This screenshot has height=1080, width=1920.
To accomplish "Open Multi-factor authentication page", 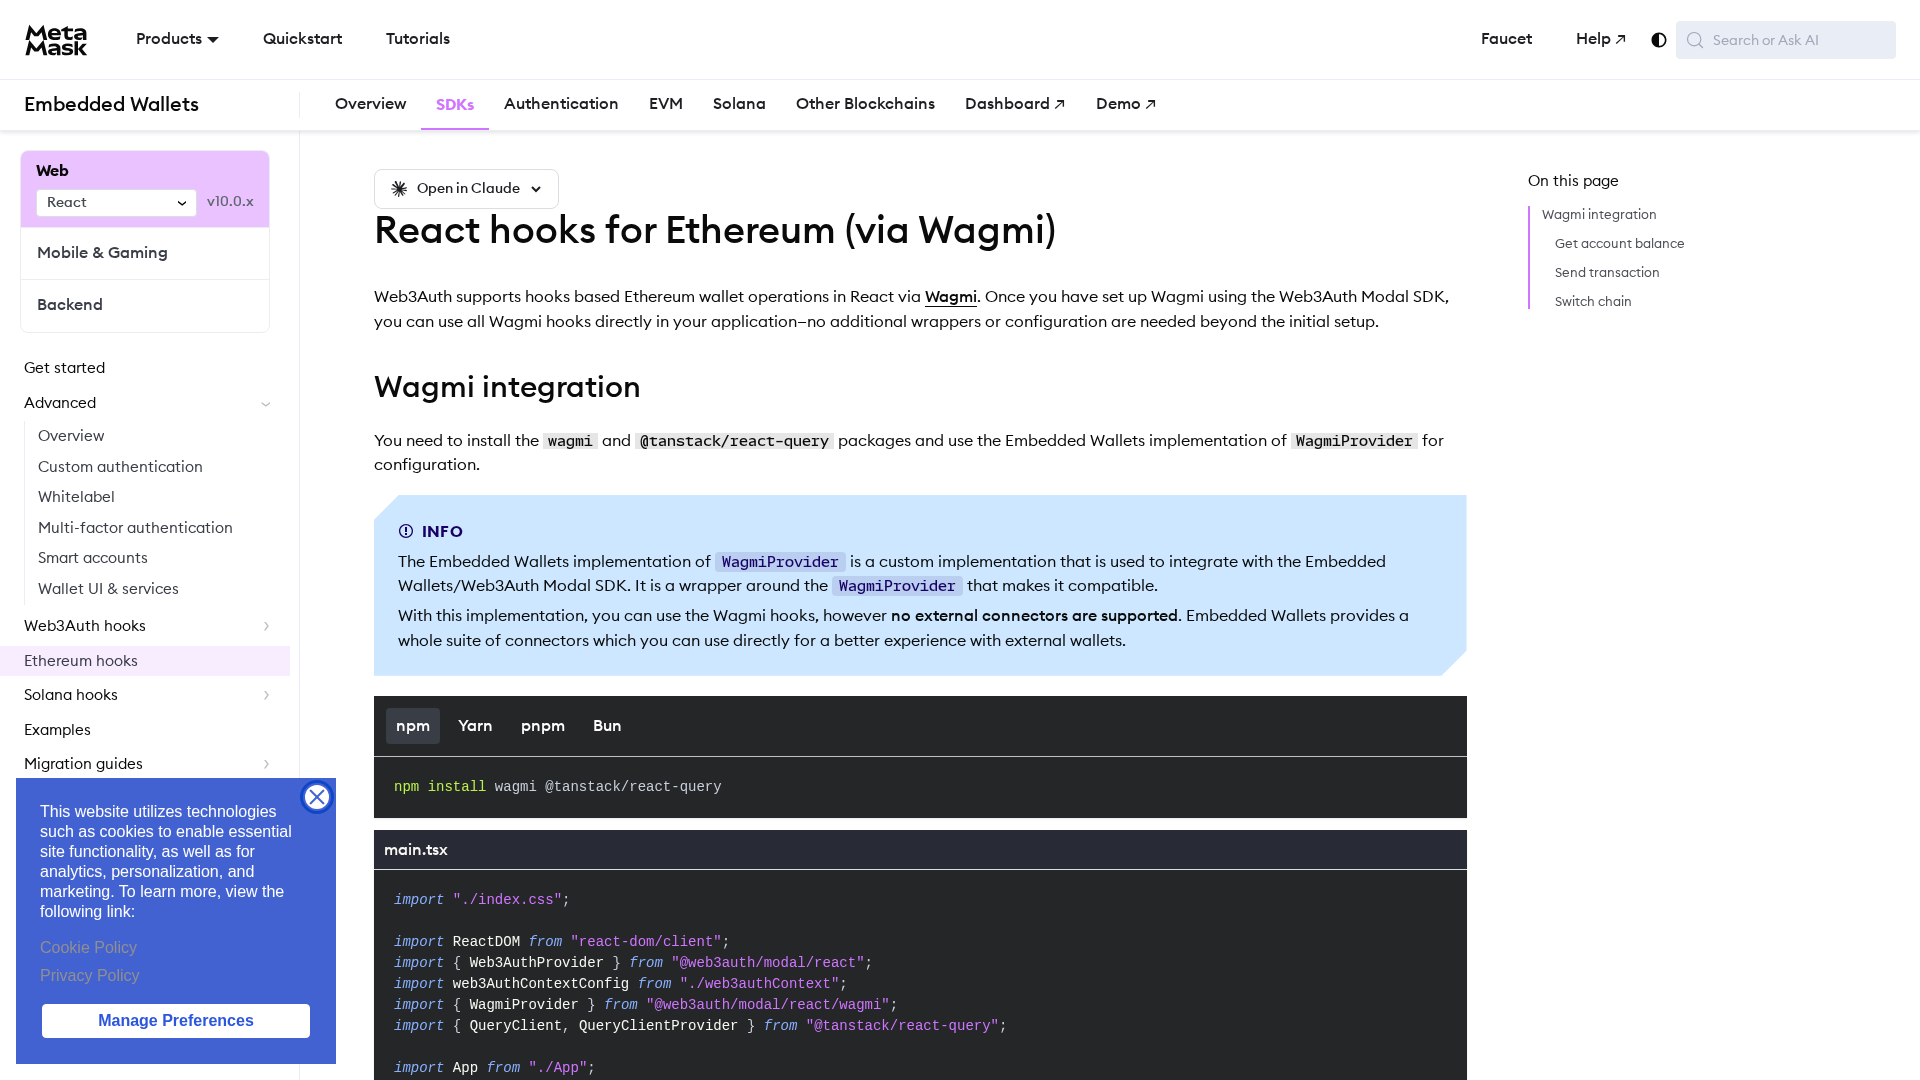I will pyautogui.click(x=135, y=528).
